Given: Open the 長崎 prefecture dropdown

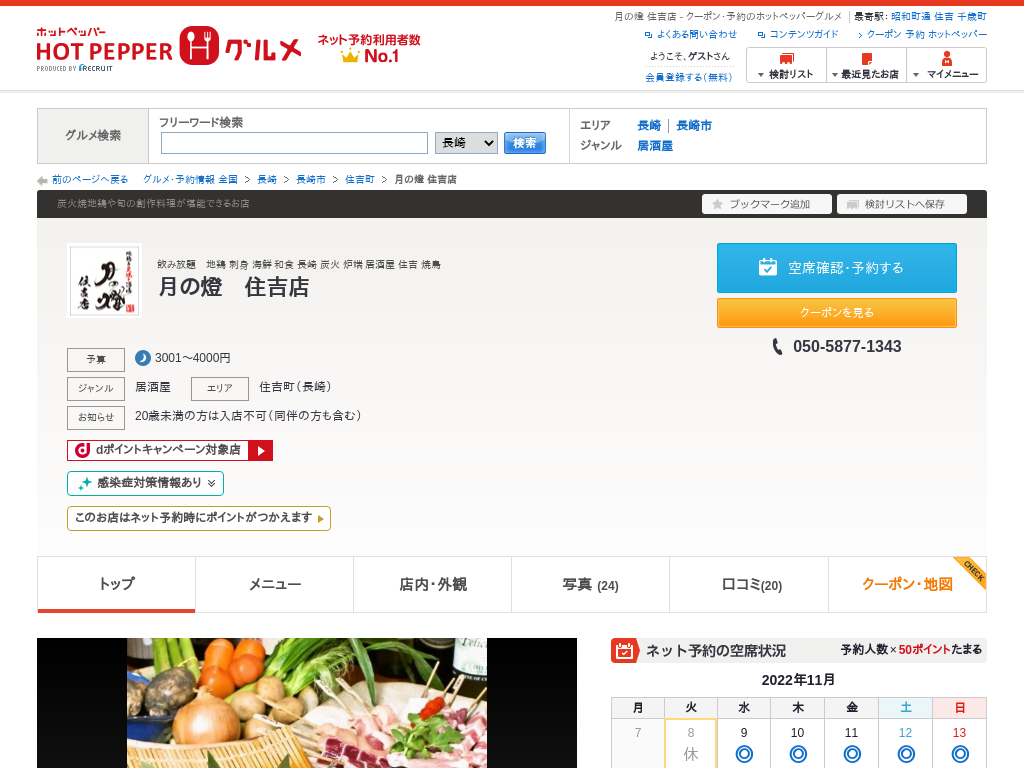Looking at the screenshot, I should pos(466,143).
